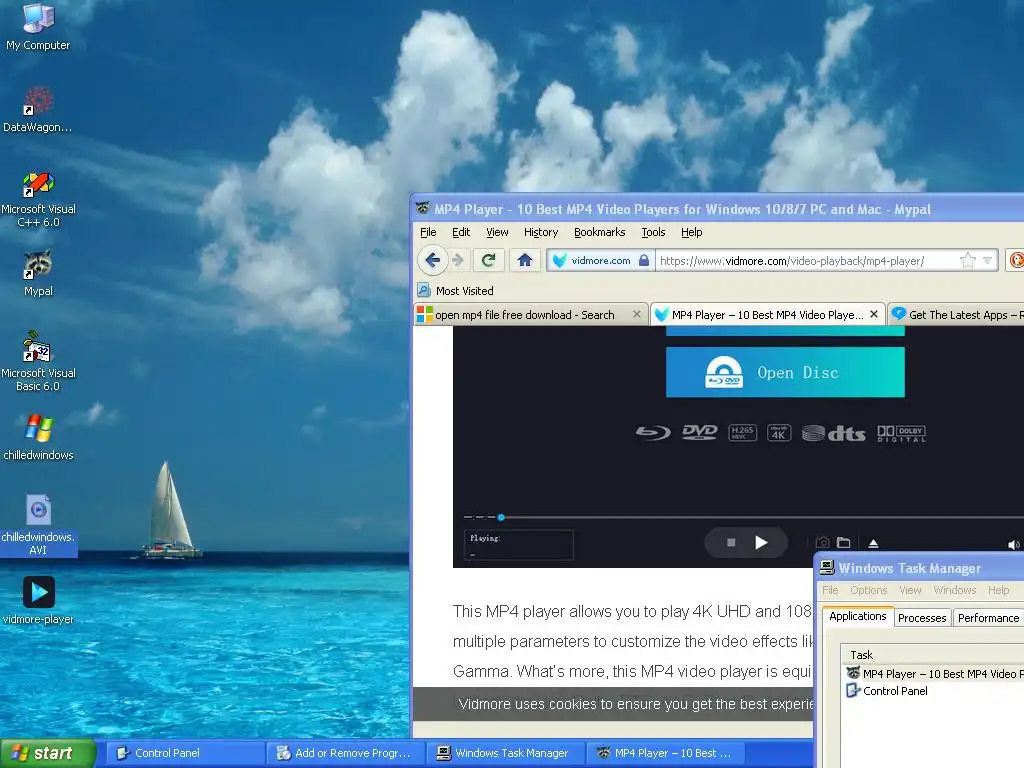Switch to Control Panel taskbar button
This screenshot has width=1024, height=768.
point(184,753)
